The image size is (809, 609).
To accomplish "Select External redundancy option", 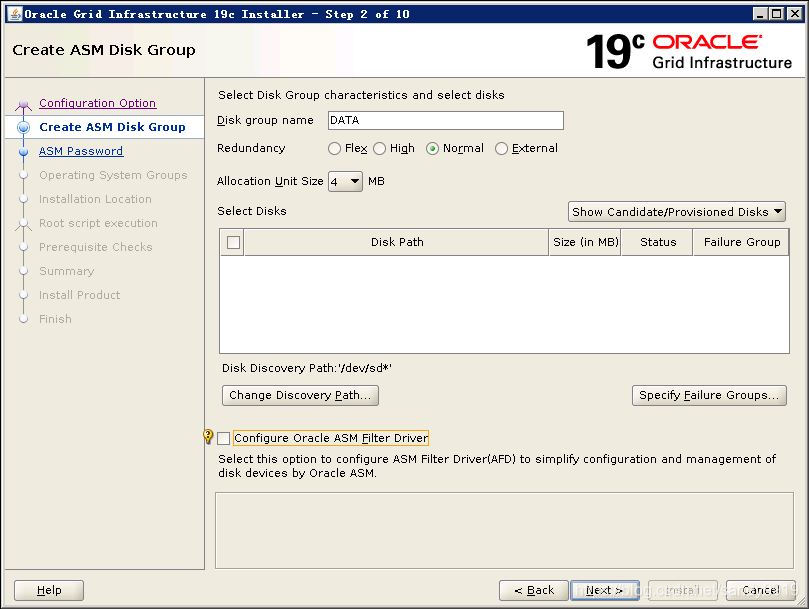I will [501, 149].
